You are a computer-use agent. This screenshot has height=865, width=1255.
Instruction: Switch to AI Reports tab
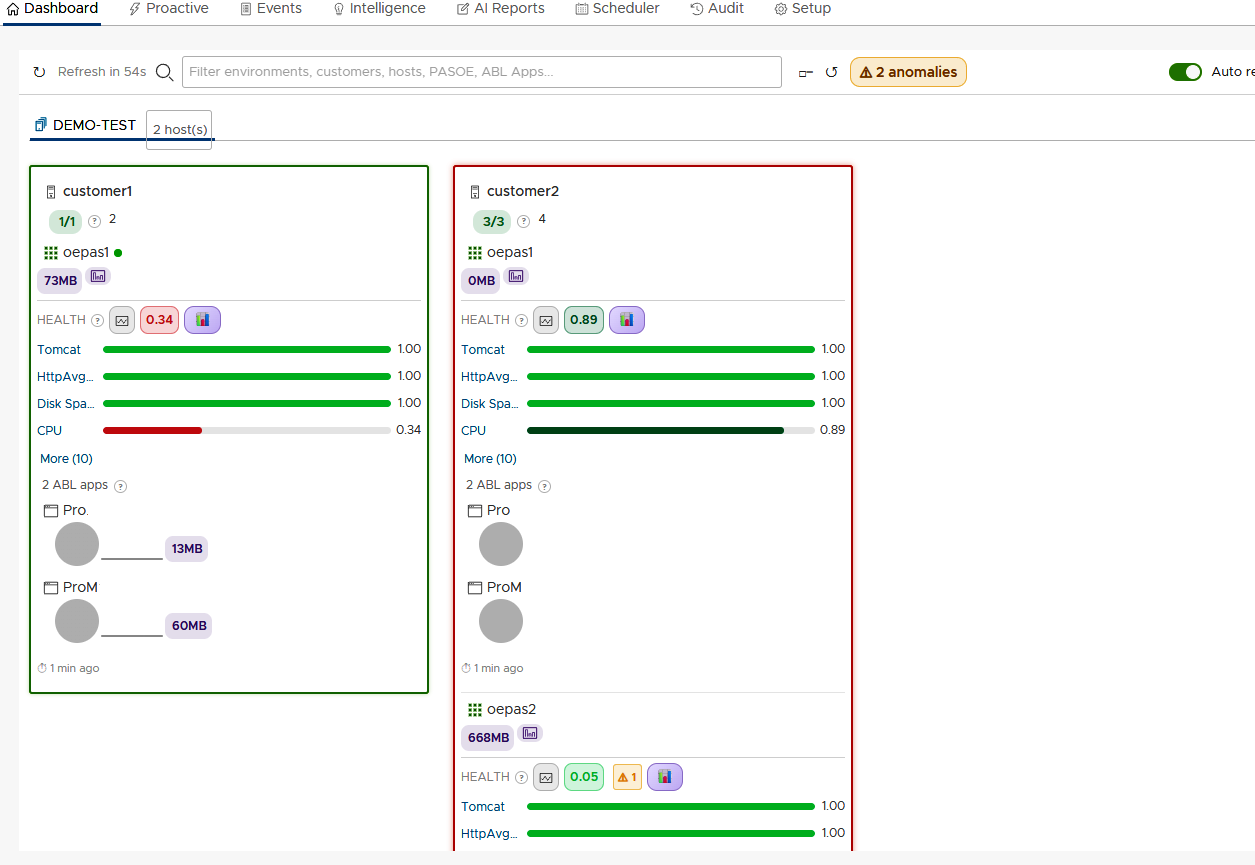[x=501, y=9]
